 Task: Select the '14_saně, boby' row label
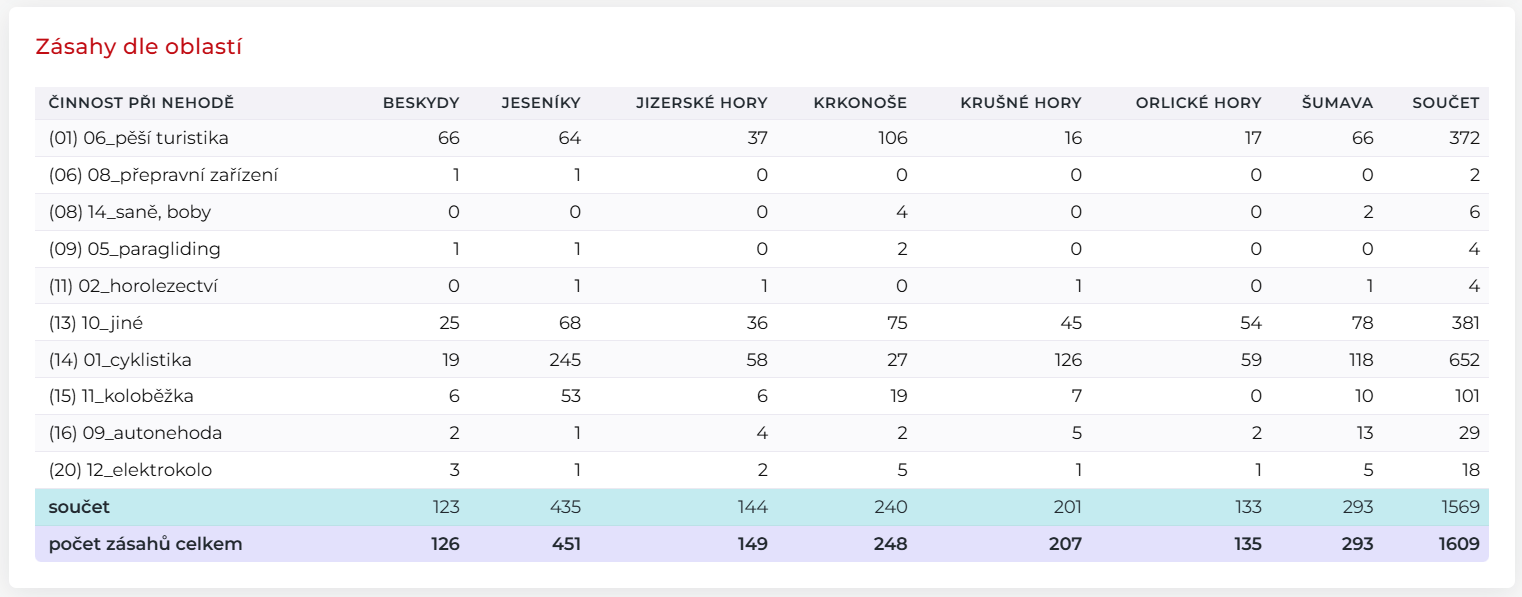tap(129, 212)
